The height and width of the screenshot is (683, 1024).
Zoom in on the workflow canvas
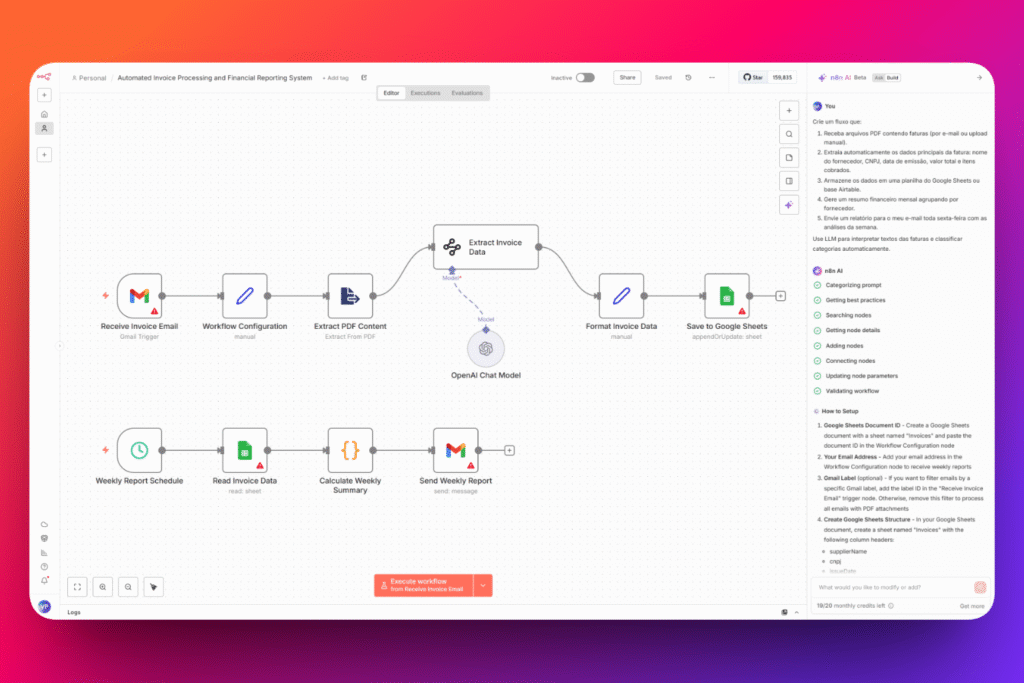[x=102, y=586]
